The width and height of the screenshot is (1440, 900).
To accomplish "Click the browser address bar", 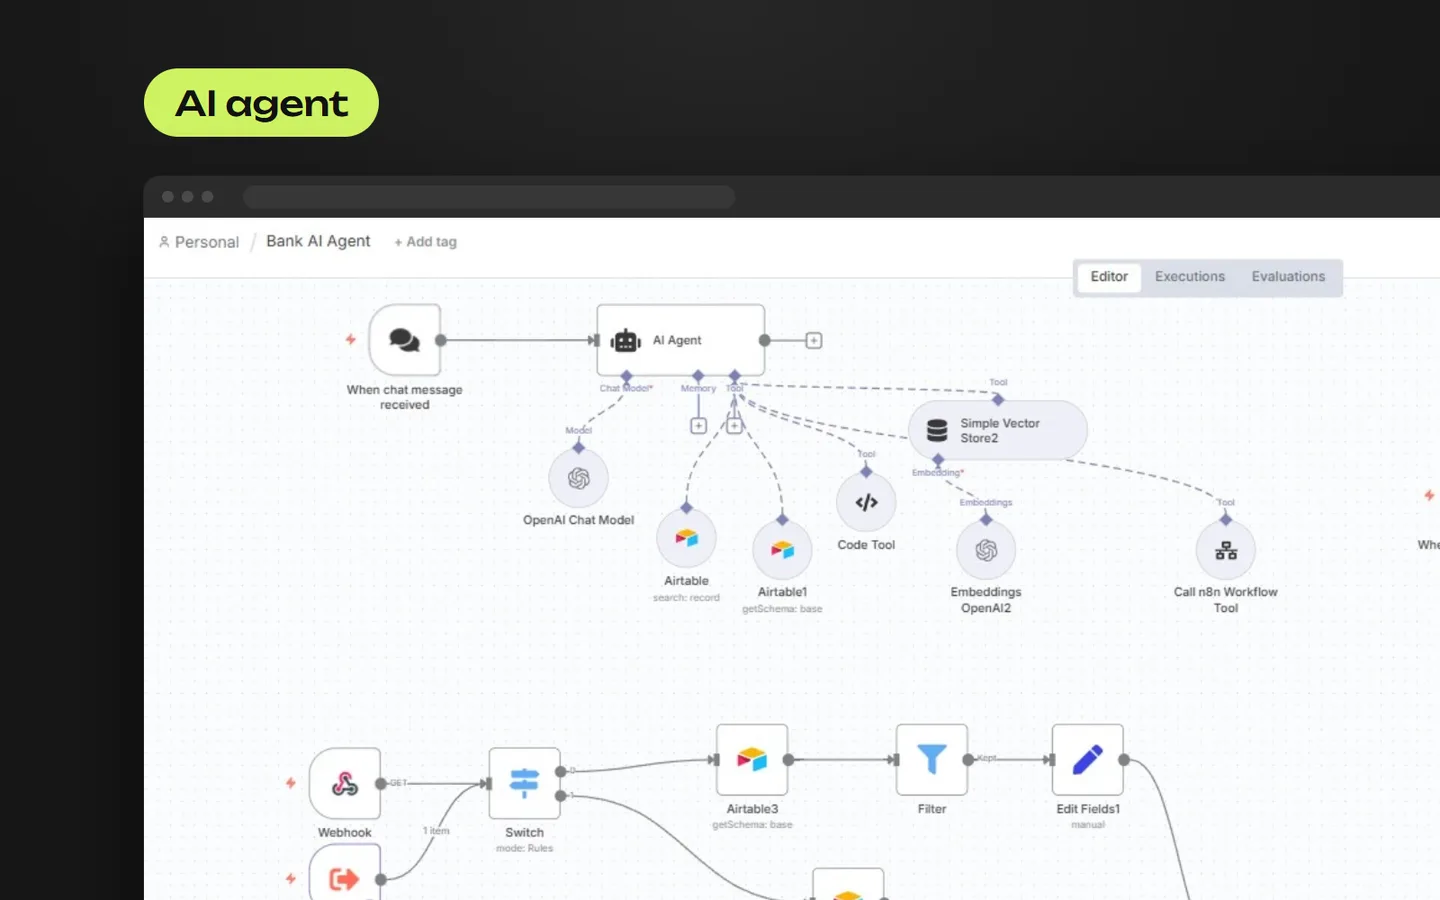I will (489, 197).
